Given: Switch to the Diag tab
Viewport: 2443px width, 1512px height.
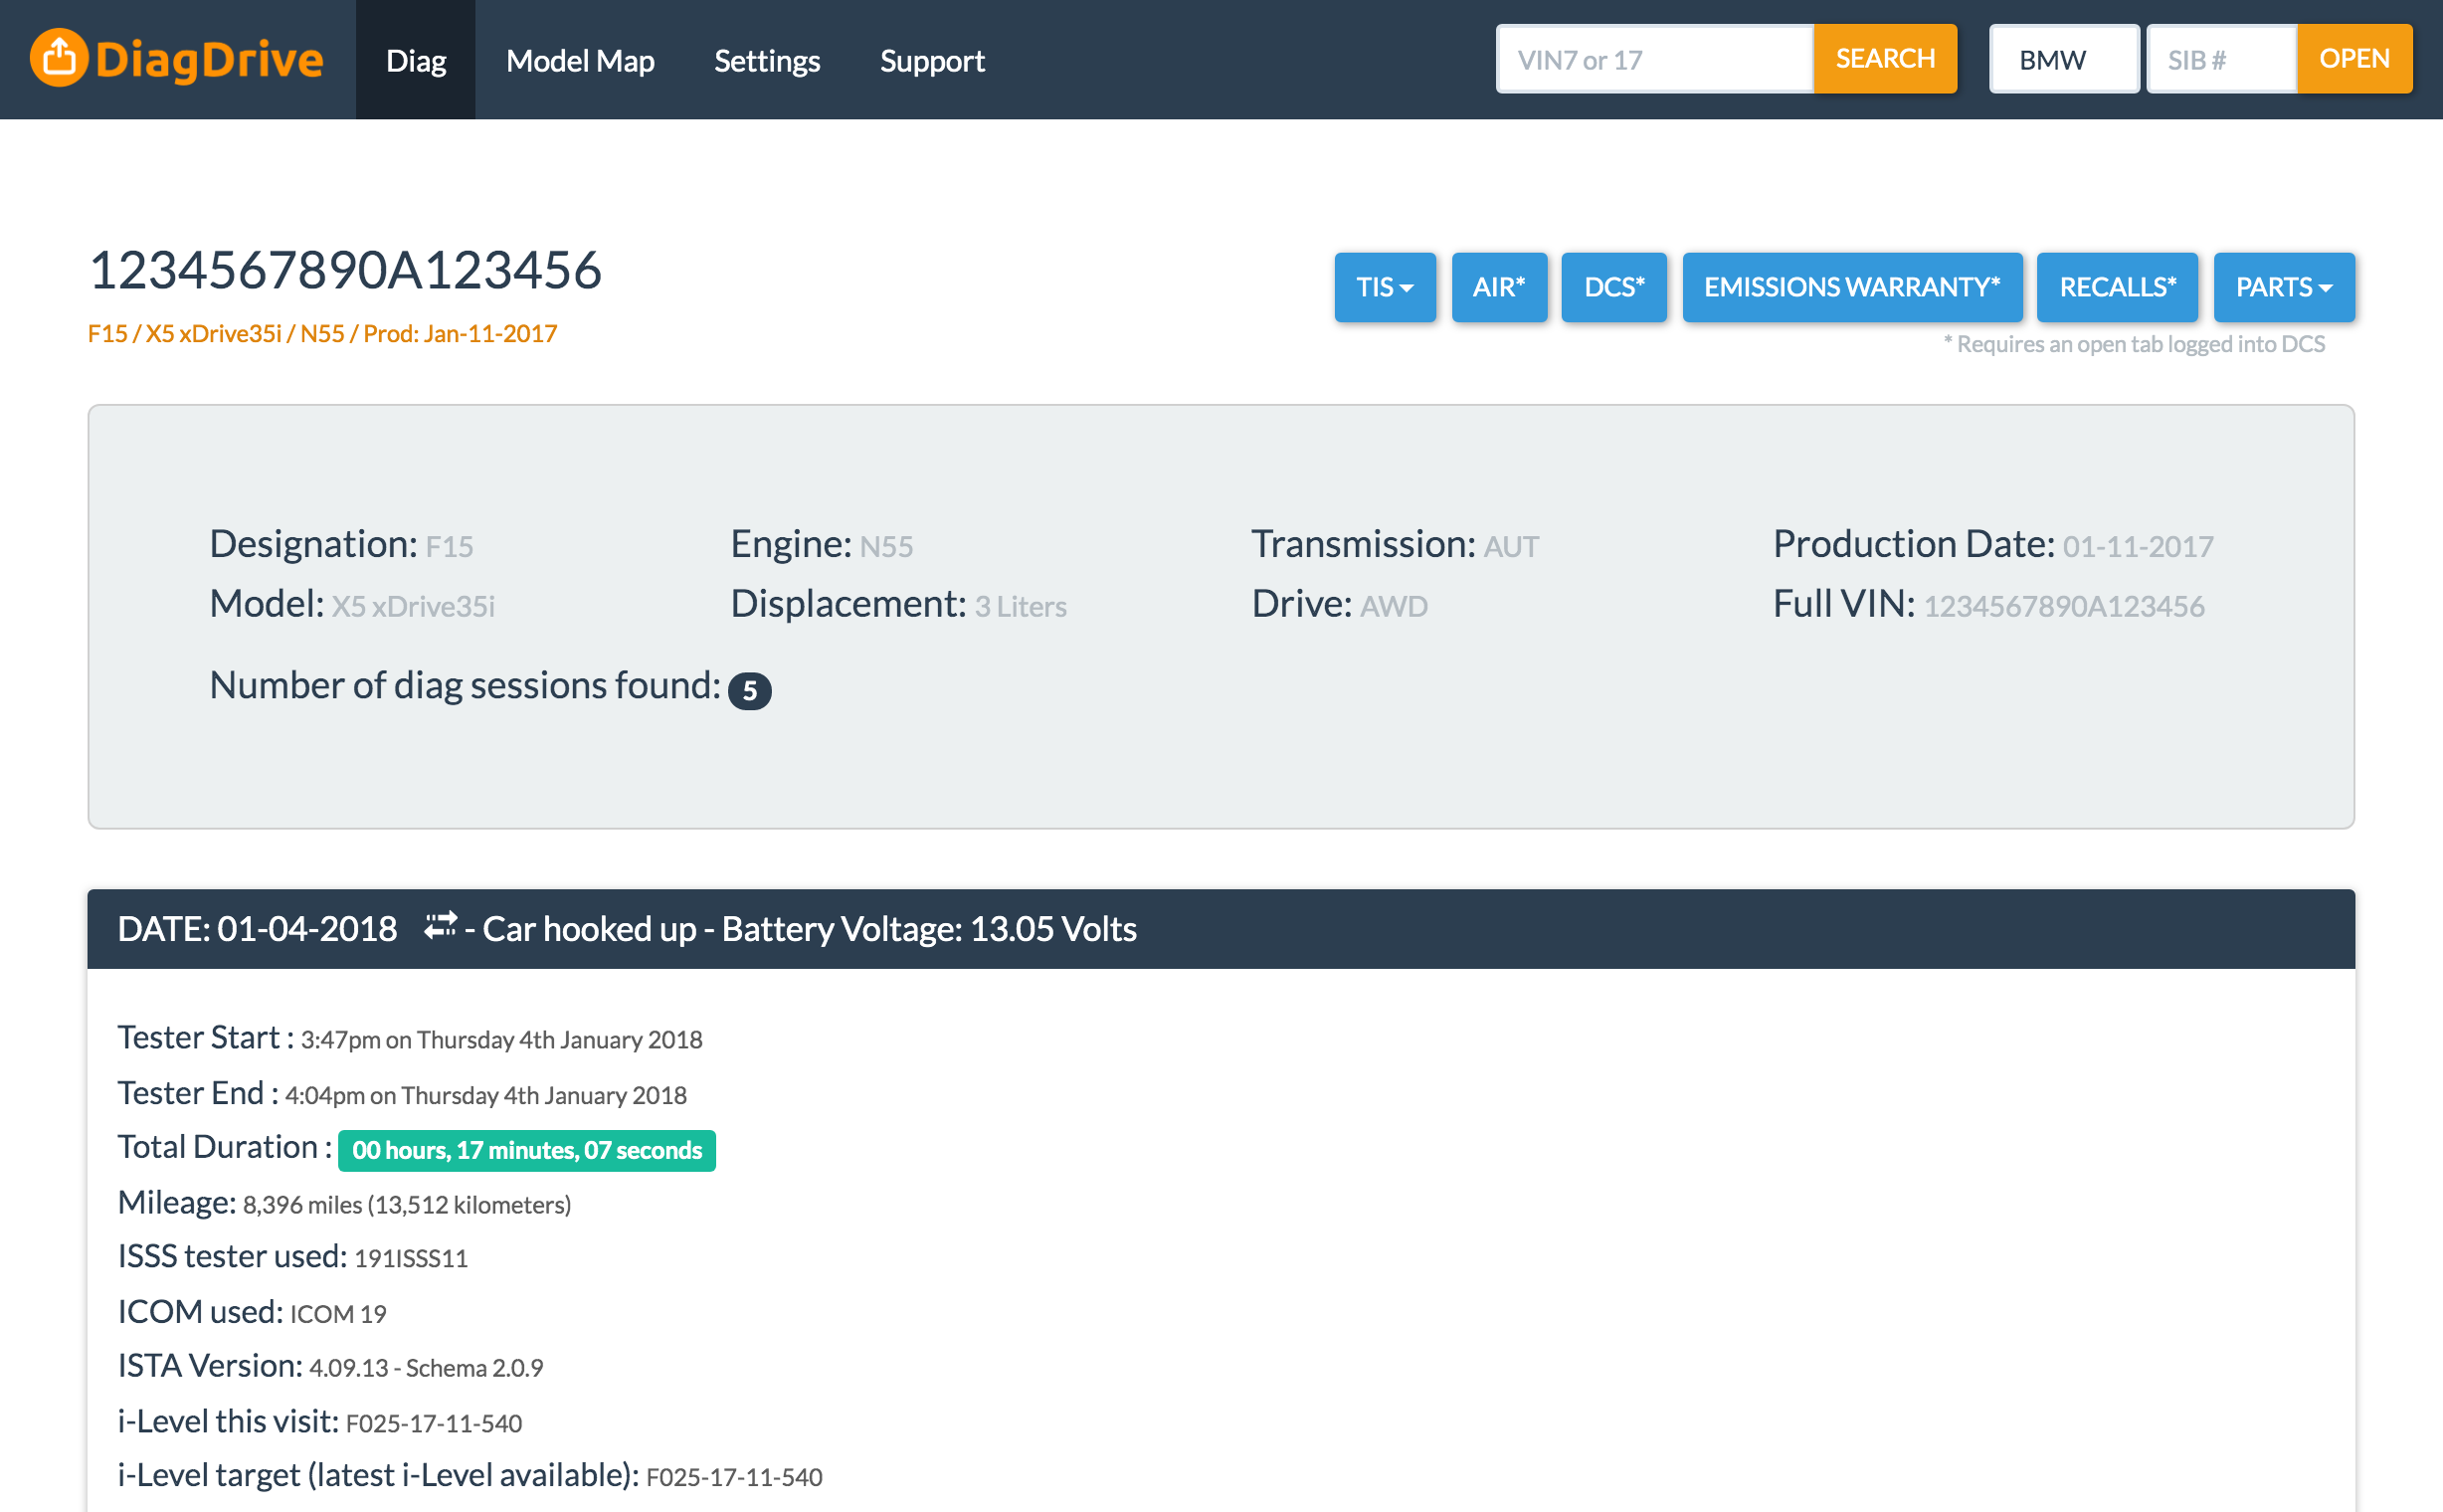Looking at the screenshot, I should 415,60.
